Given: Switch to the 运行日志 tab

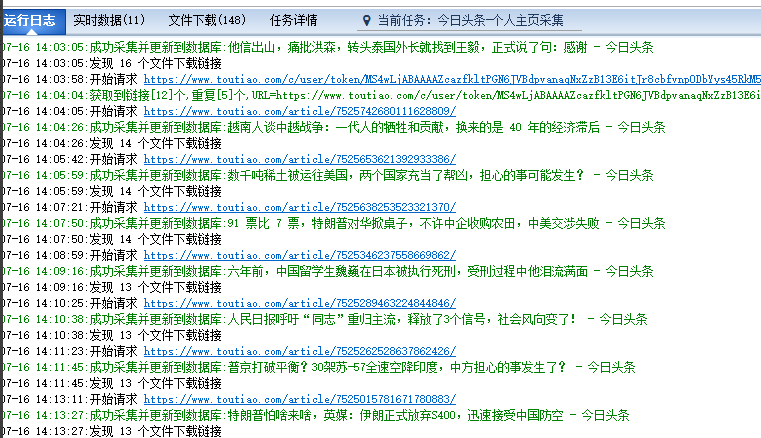Looking at the screenshot, I should click(32, 21).
